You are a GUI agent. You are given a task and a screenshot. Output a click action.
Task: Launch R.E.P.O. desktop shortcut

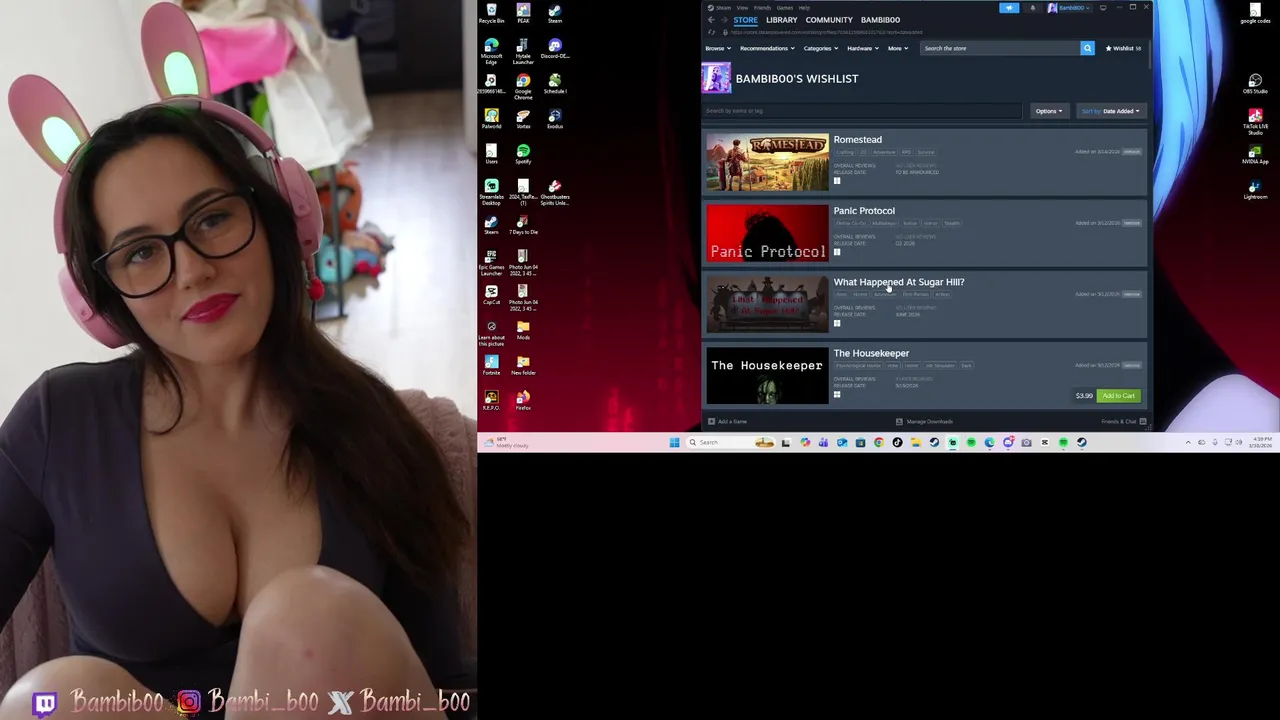pyautogui.click(x=491, y=401)
